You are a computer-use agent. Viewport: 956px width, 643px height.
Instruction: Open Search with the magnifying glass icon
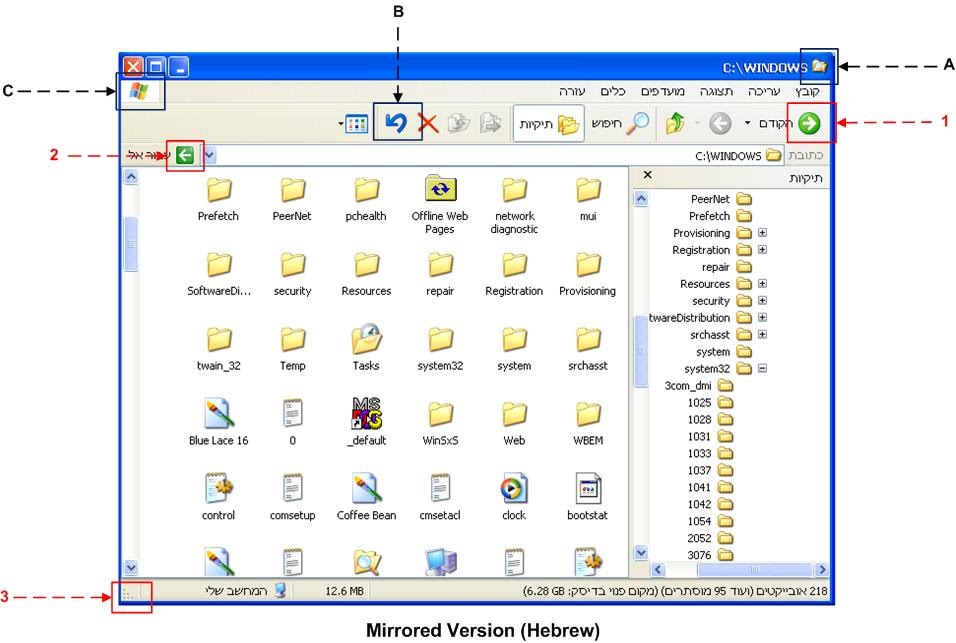(637, 123)
